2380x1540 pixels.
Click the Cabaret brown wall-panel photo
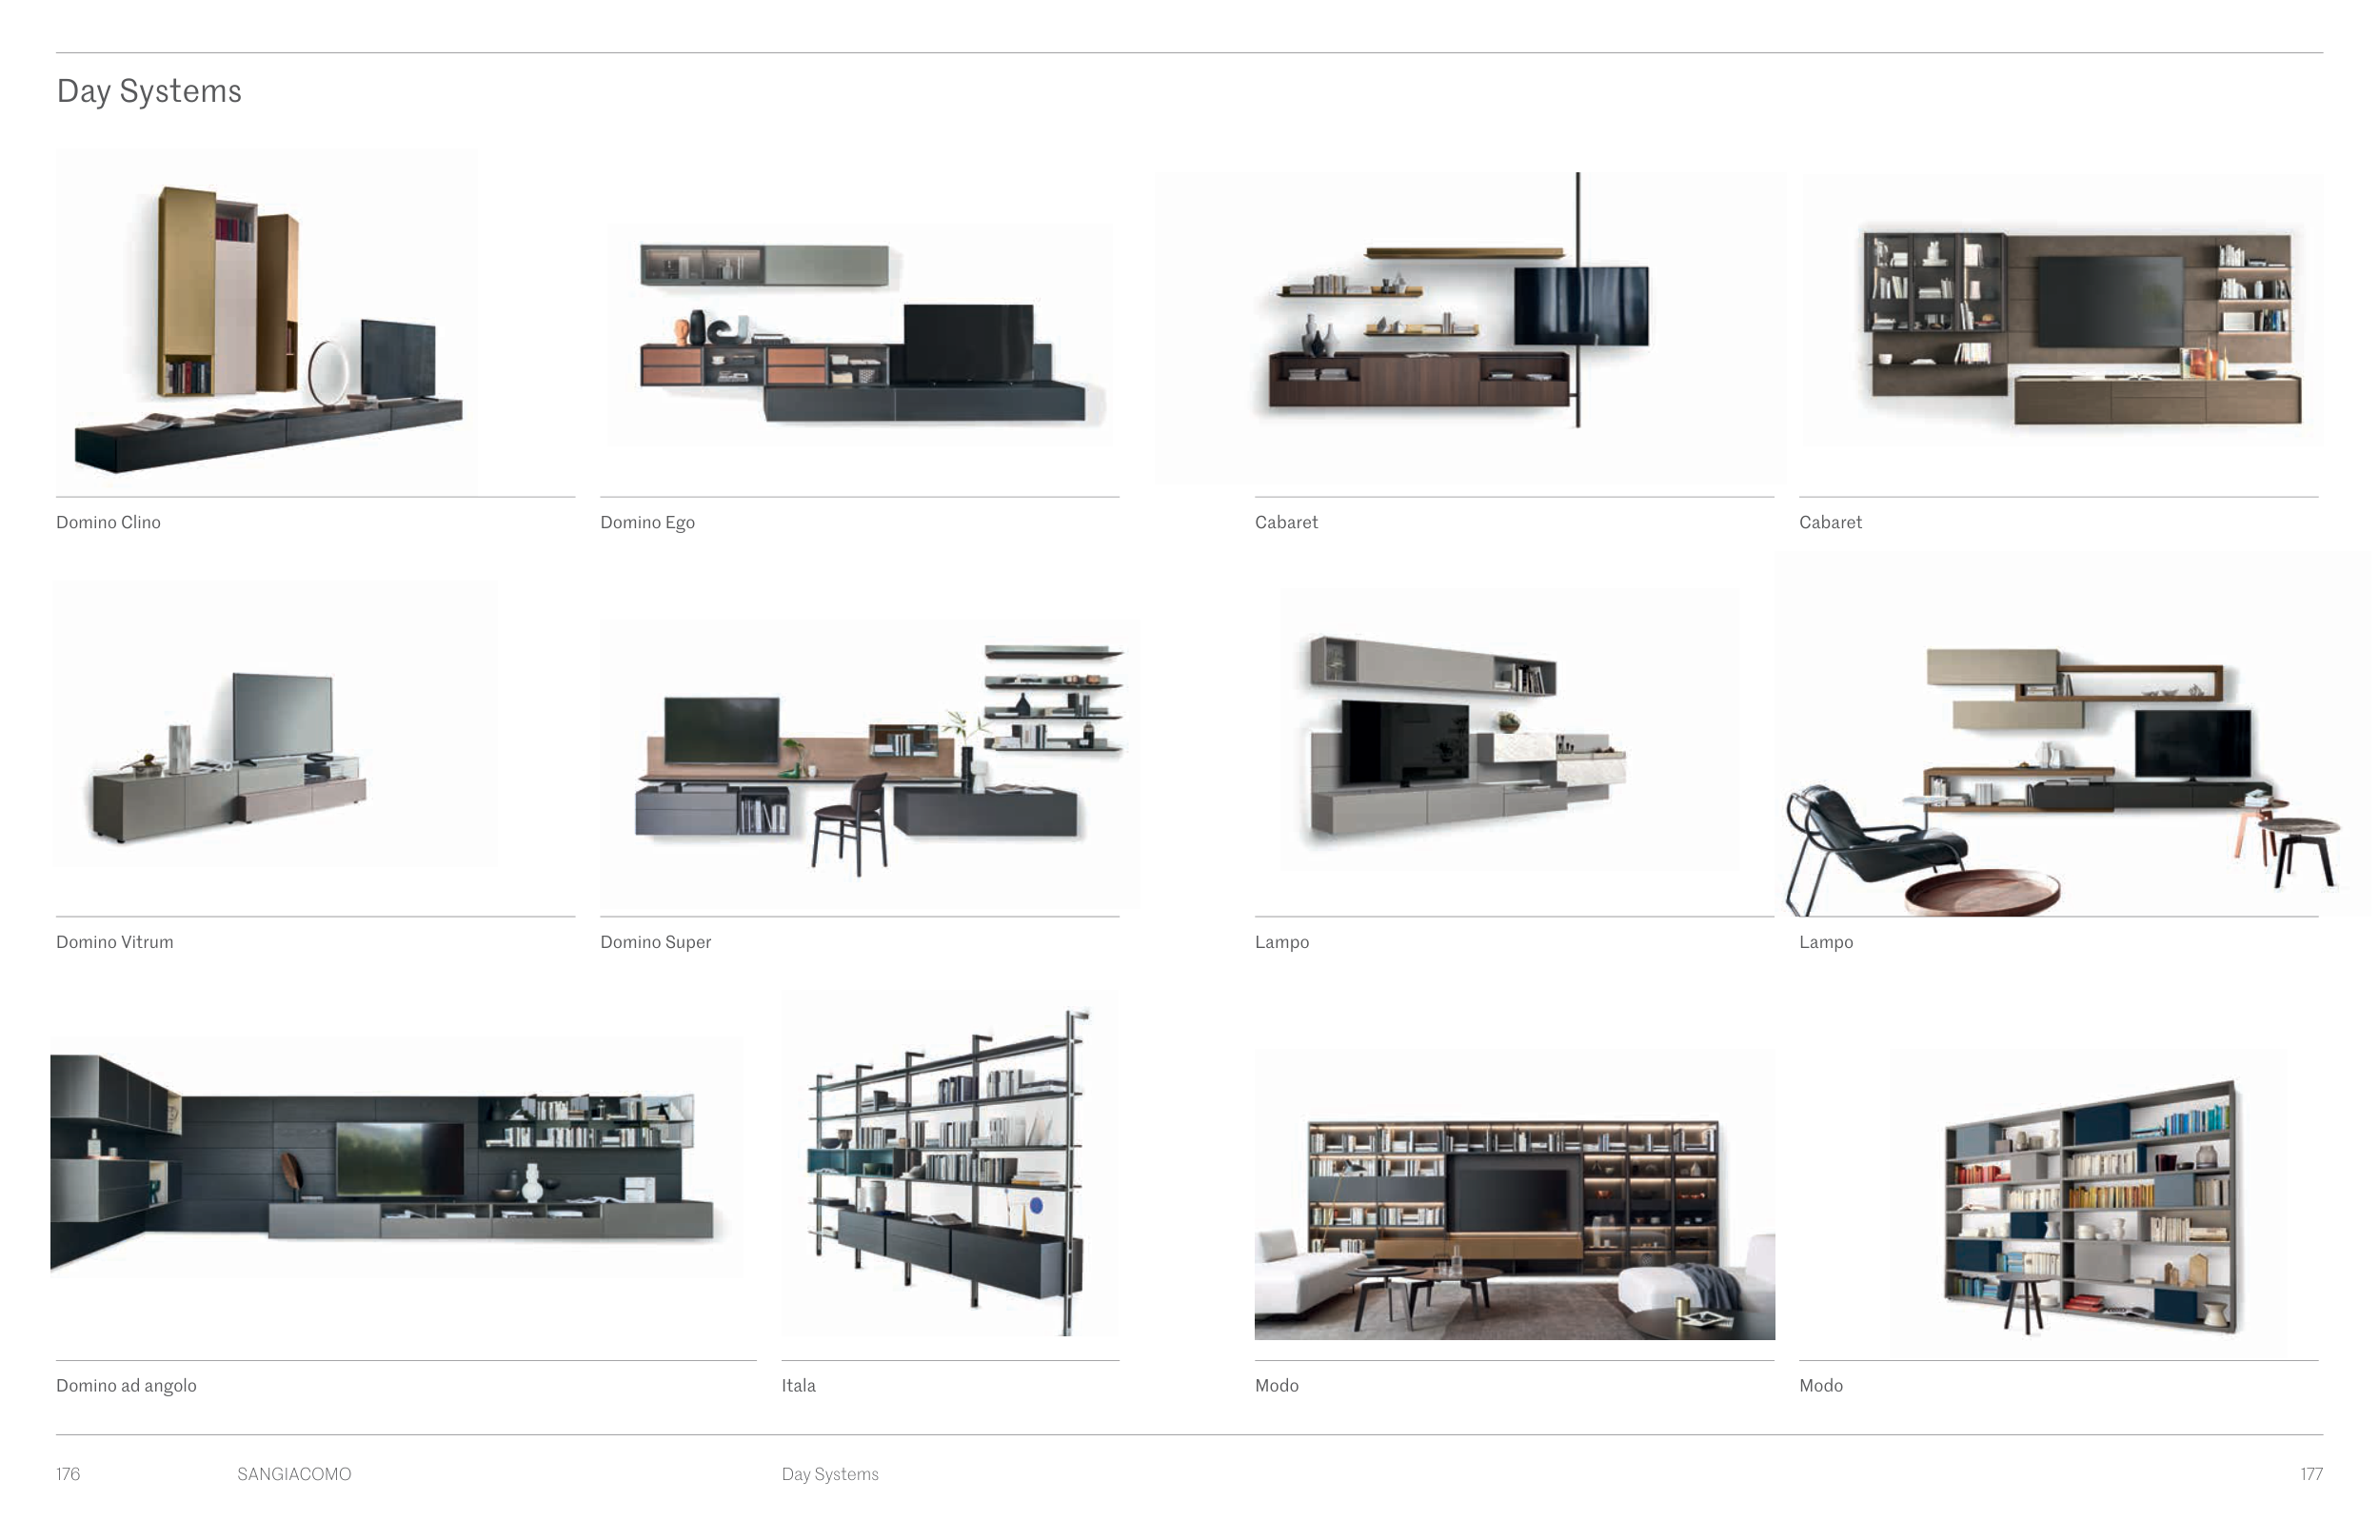click(x=2062, y=310)
